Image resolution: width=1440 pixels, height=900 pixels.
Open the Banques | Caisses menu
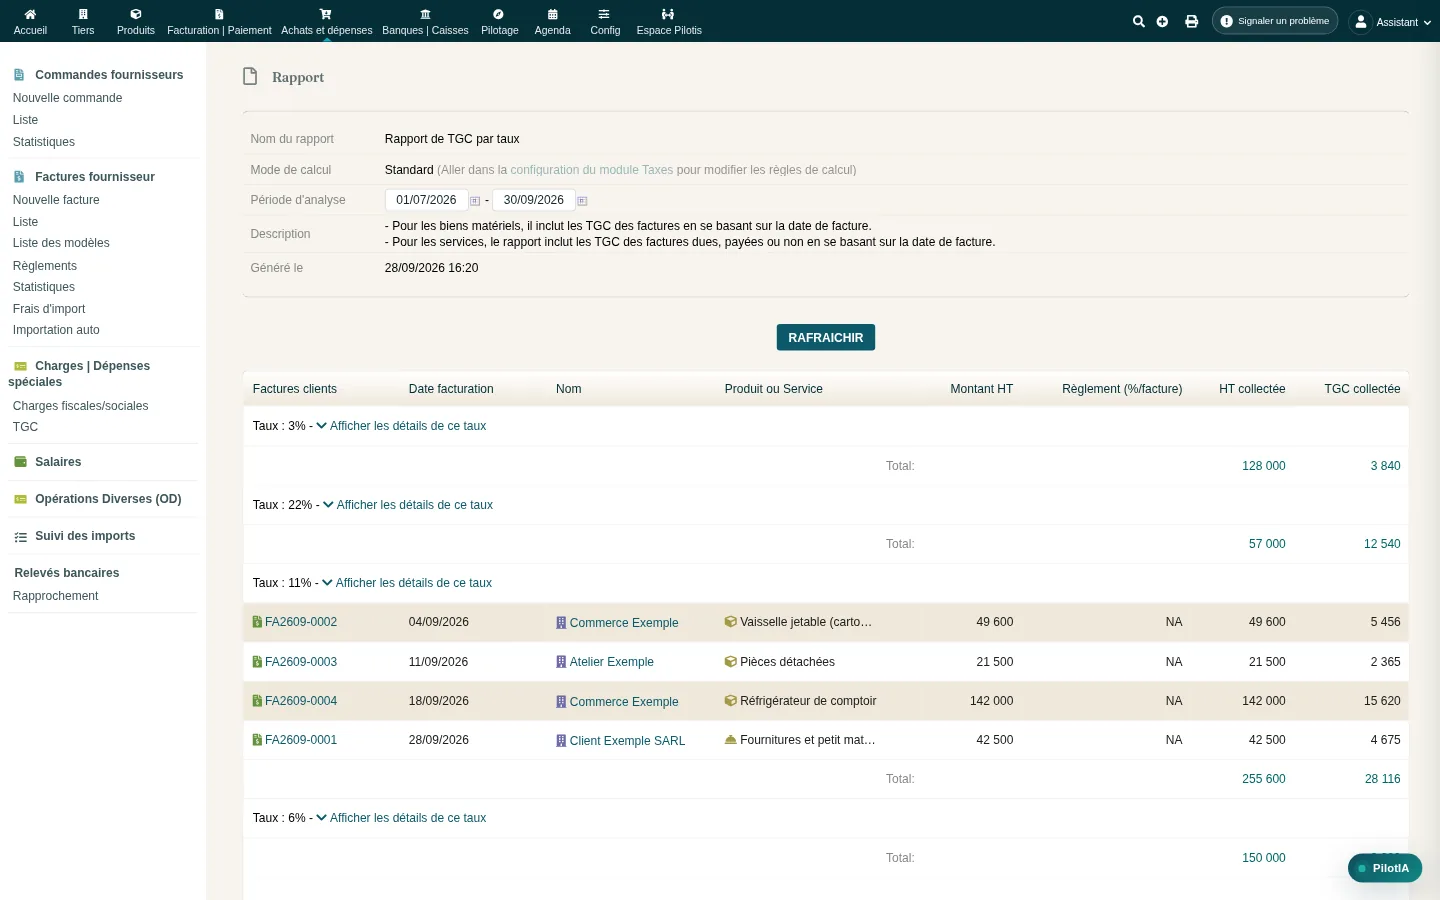425,21
